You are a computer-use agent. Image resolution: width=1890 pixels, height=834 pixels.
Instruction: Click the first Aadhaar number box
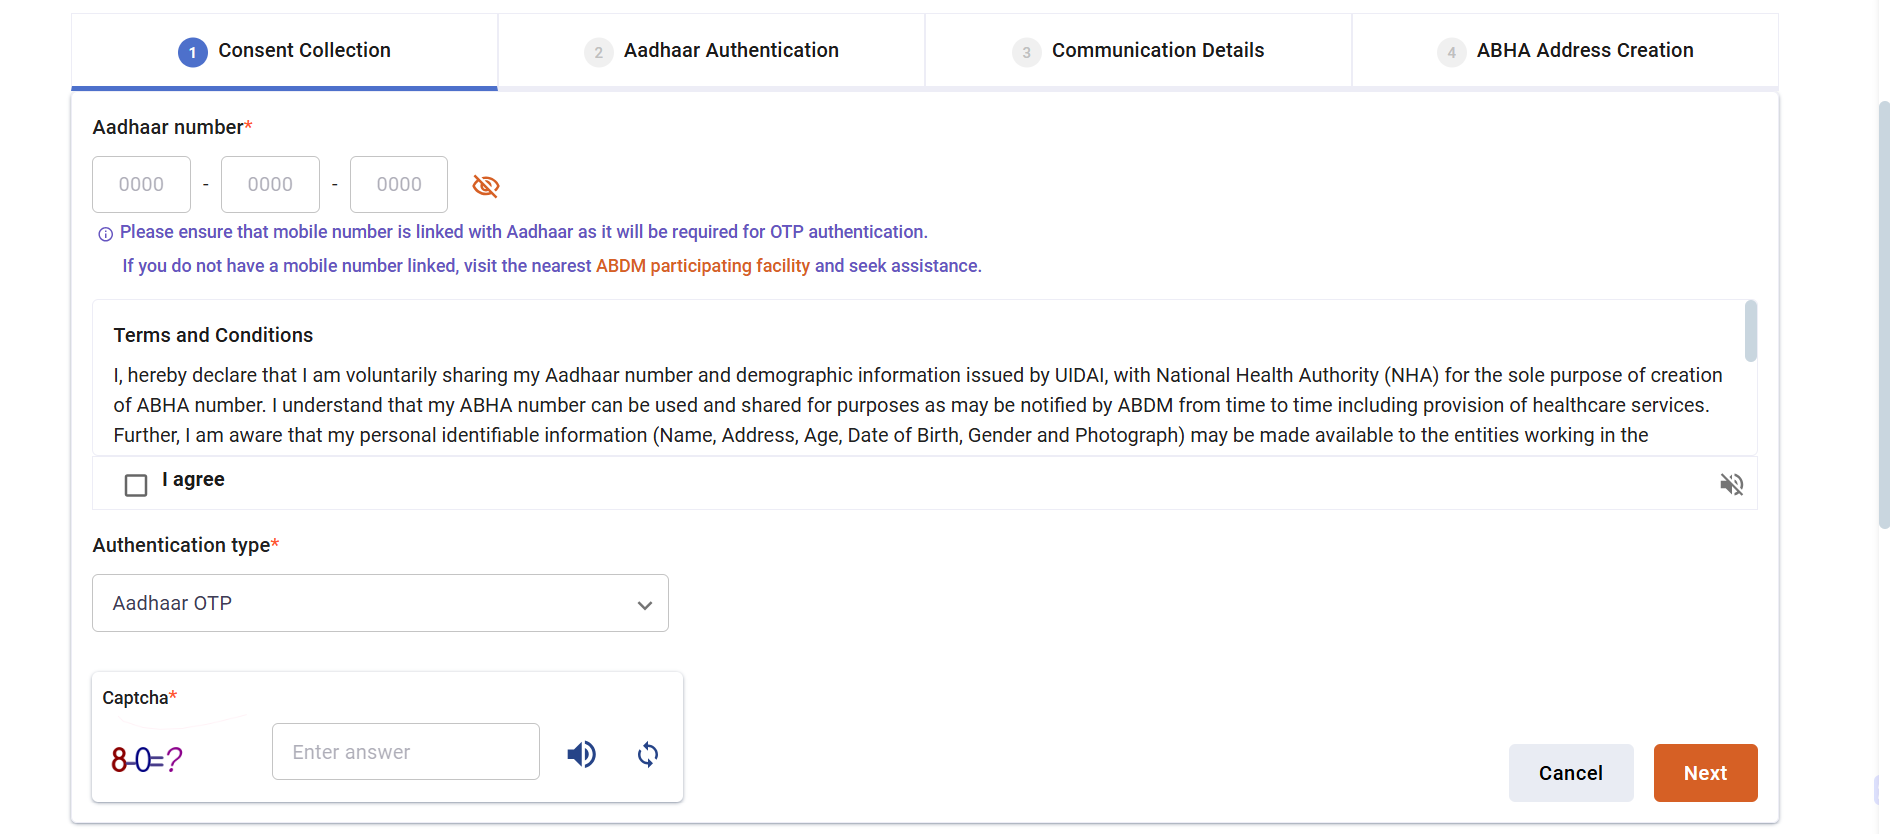tap(141, 185)
